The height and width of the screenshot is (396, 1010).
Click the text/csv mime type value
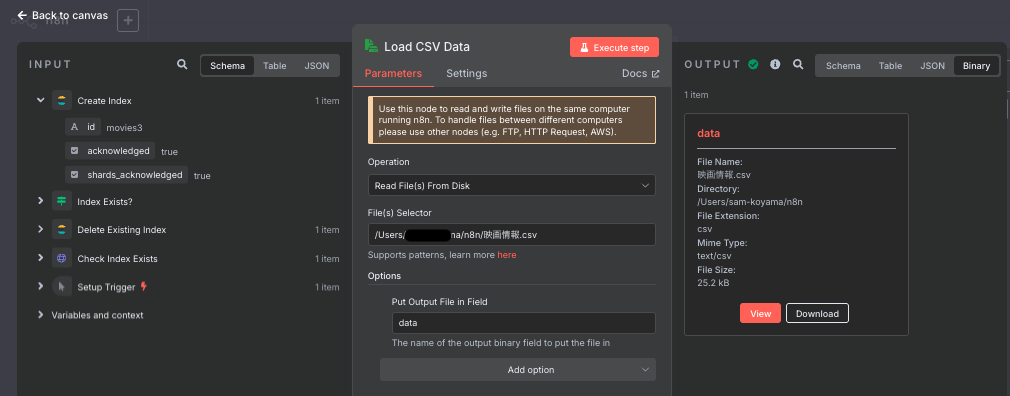714,256
